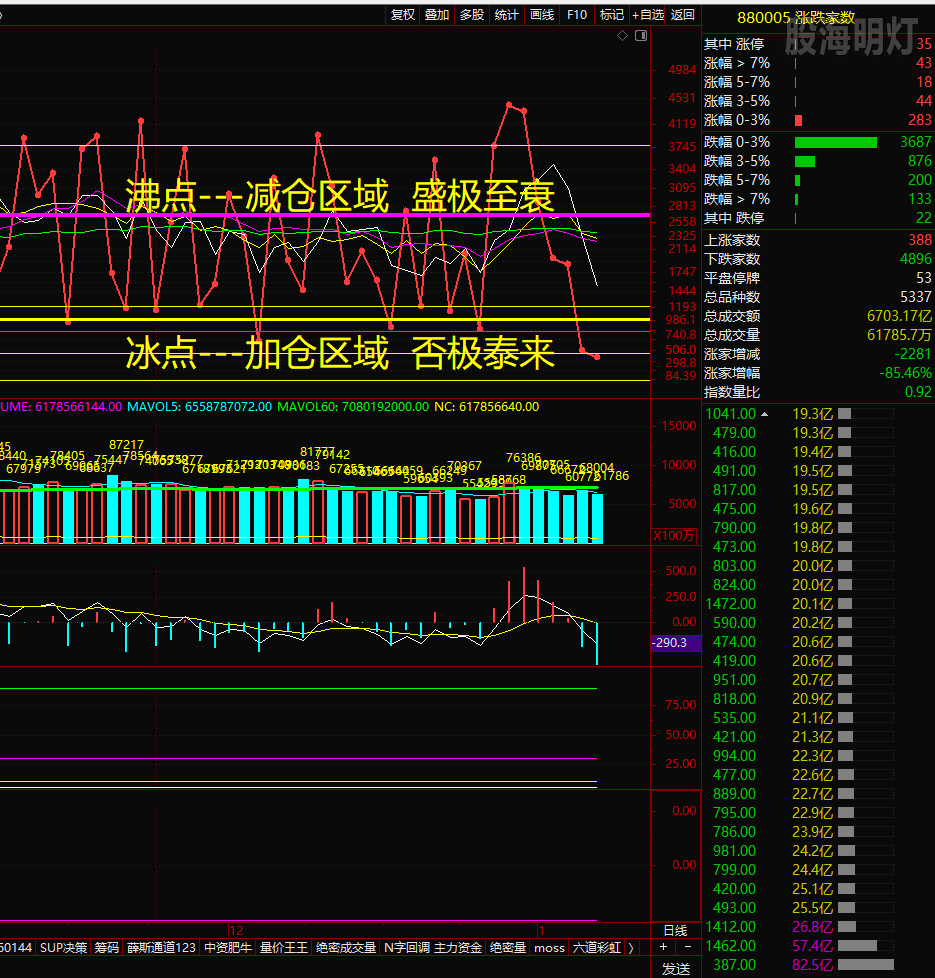
Task: Select the 主力资金 indicator tab
Action: 458,948
